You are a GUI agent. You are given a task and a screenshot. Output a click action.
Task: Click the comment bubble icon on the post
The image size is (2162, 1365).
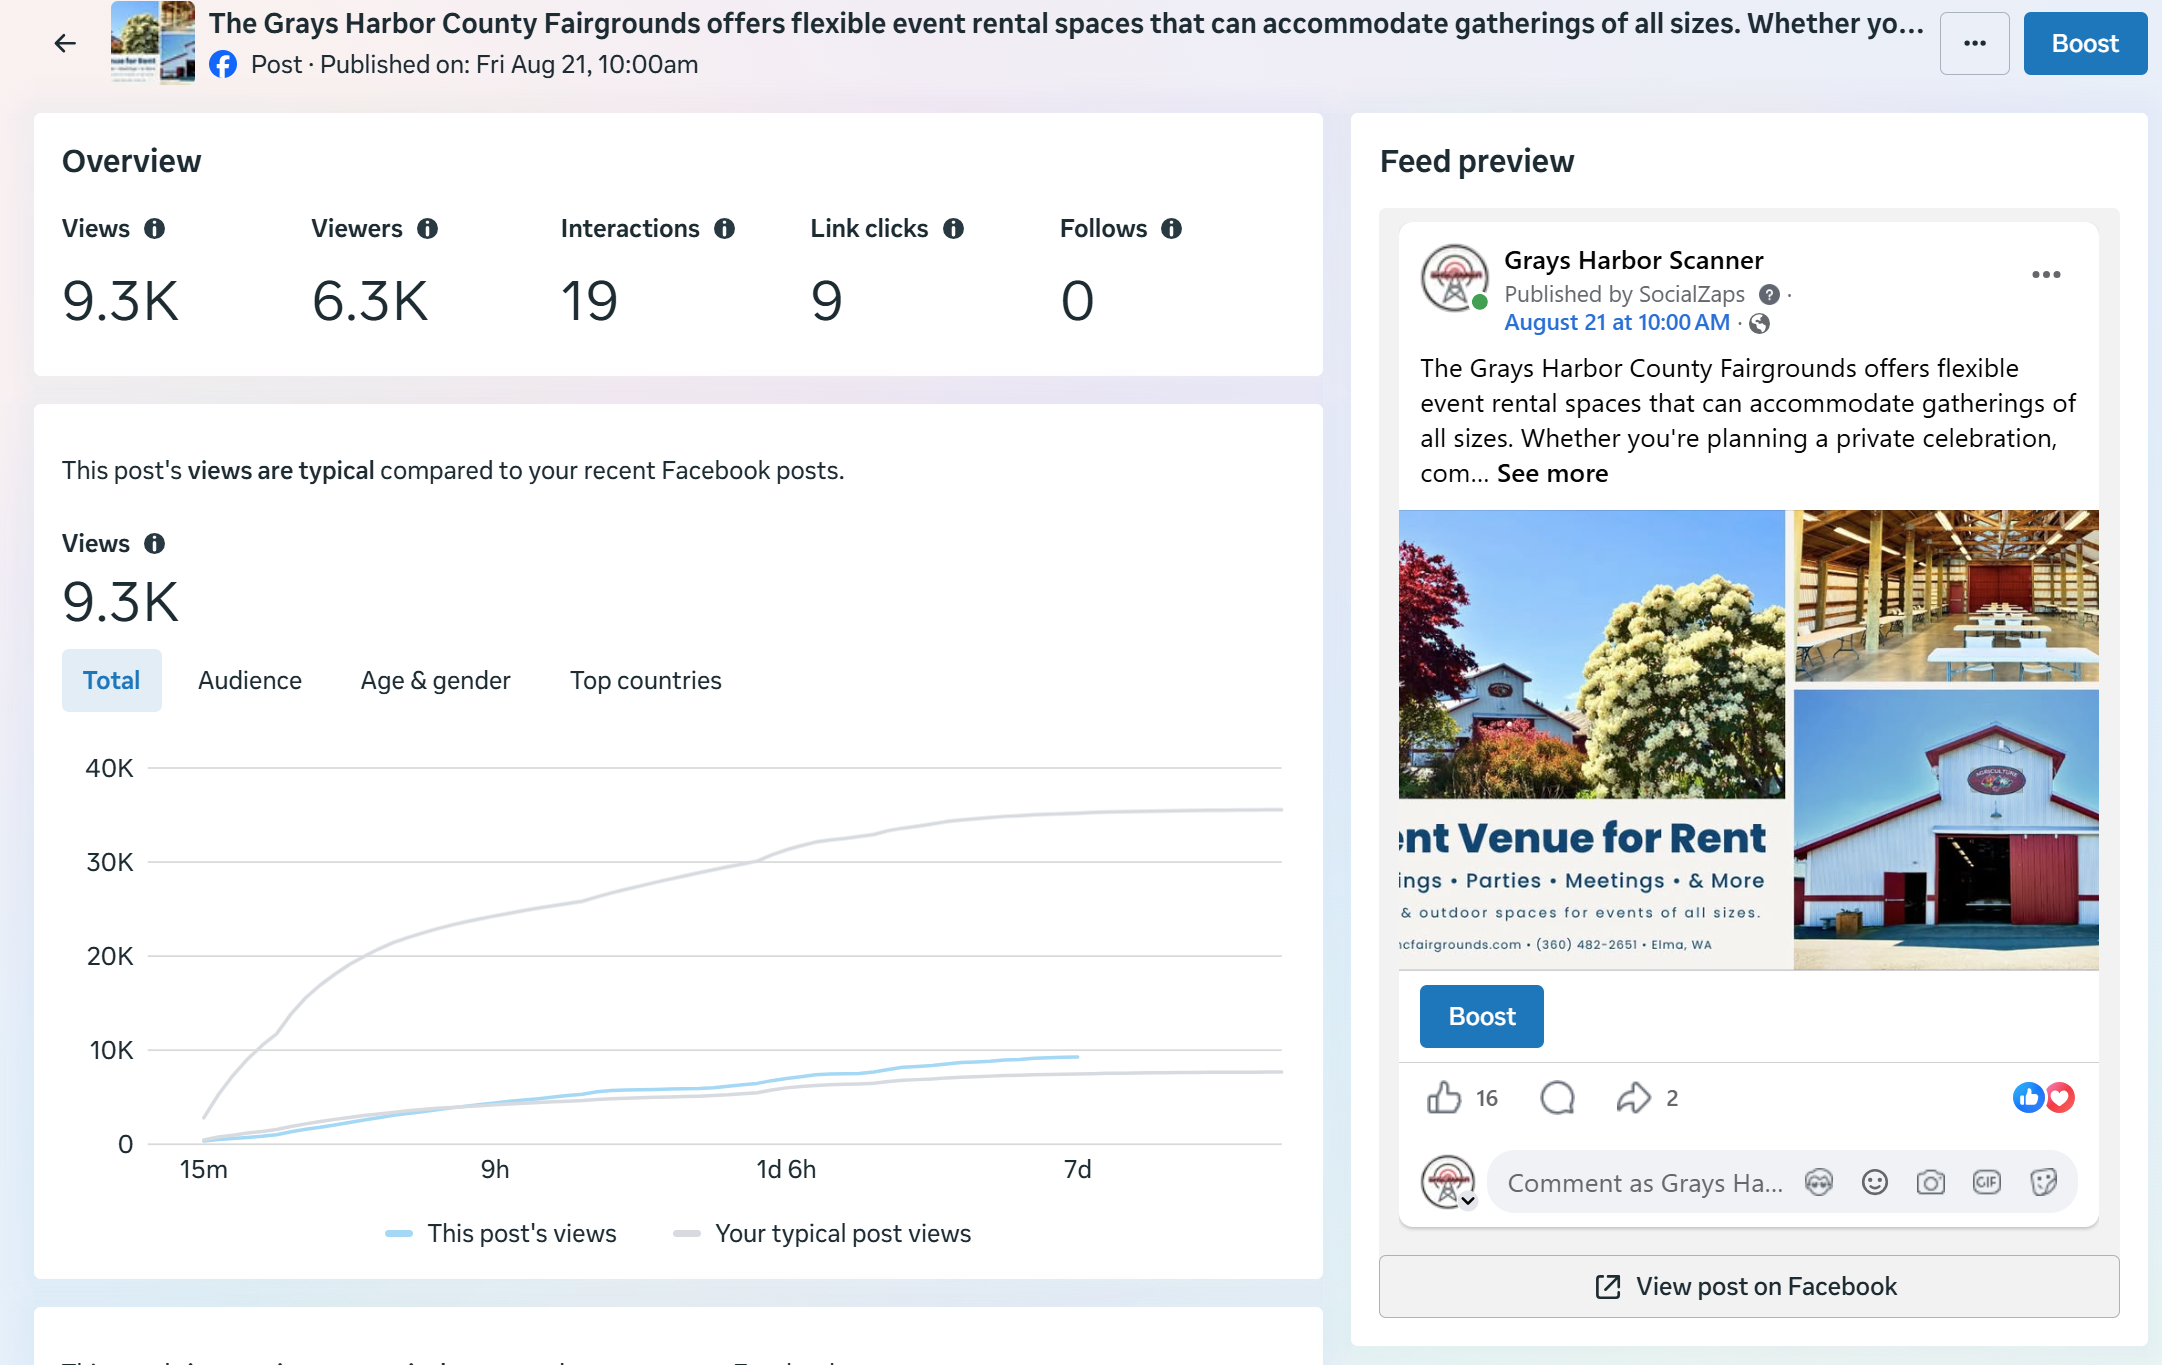[1557, 1098]
